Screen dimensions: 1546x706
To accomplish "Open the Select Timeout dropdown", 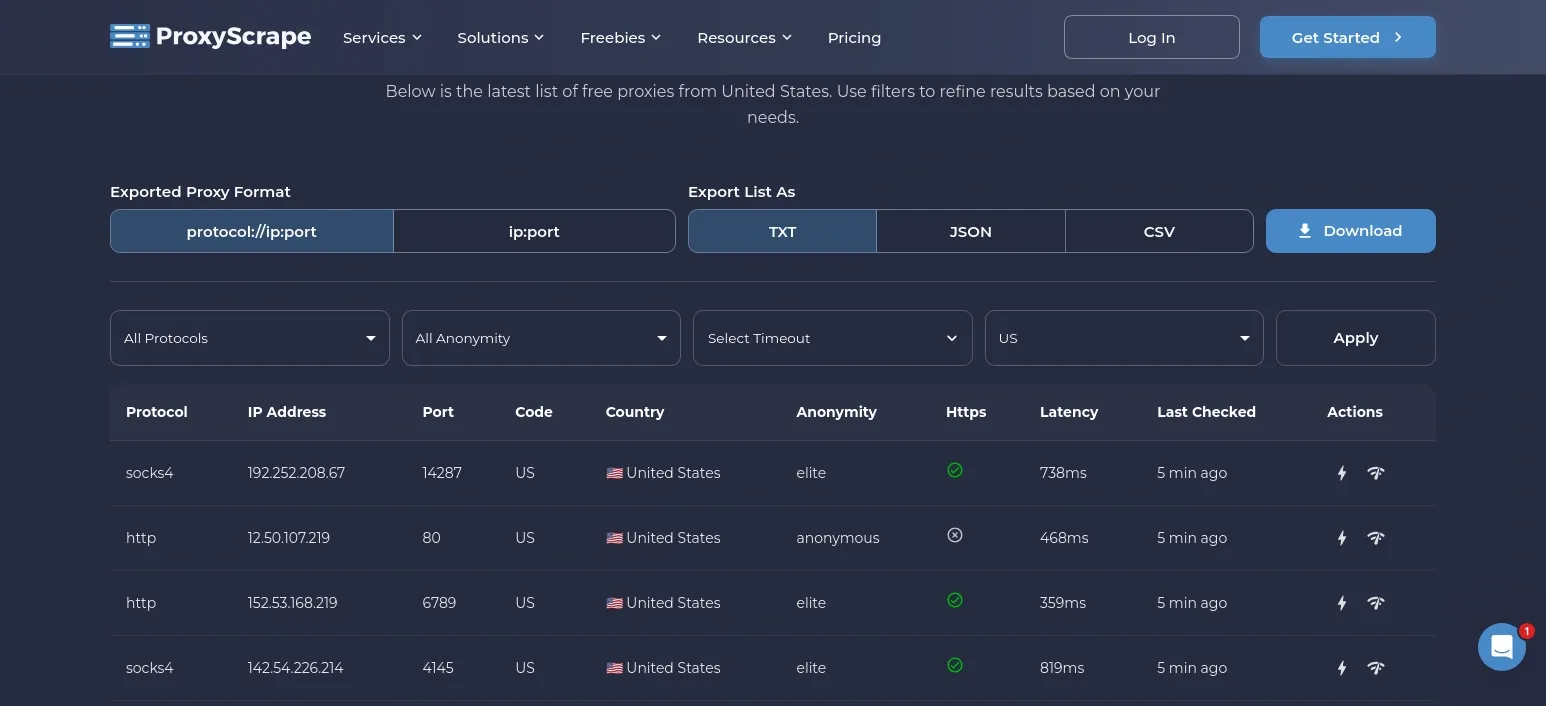I will coord(833,338).
